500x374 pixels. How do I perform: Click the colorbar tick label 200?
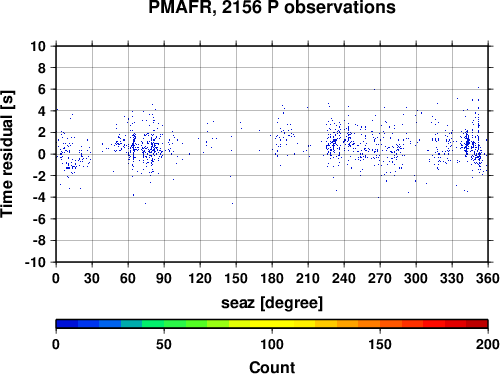(x=488, y=344)
